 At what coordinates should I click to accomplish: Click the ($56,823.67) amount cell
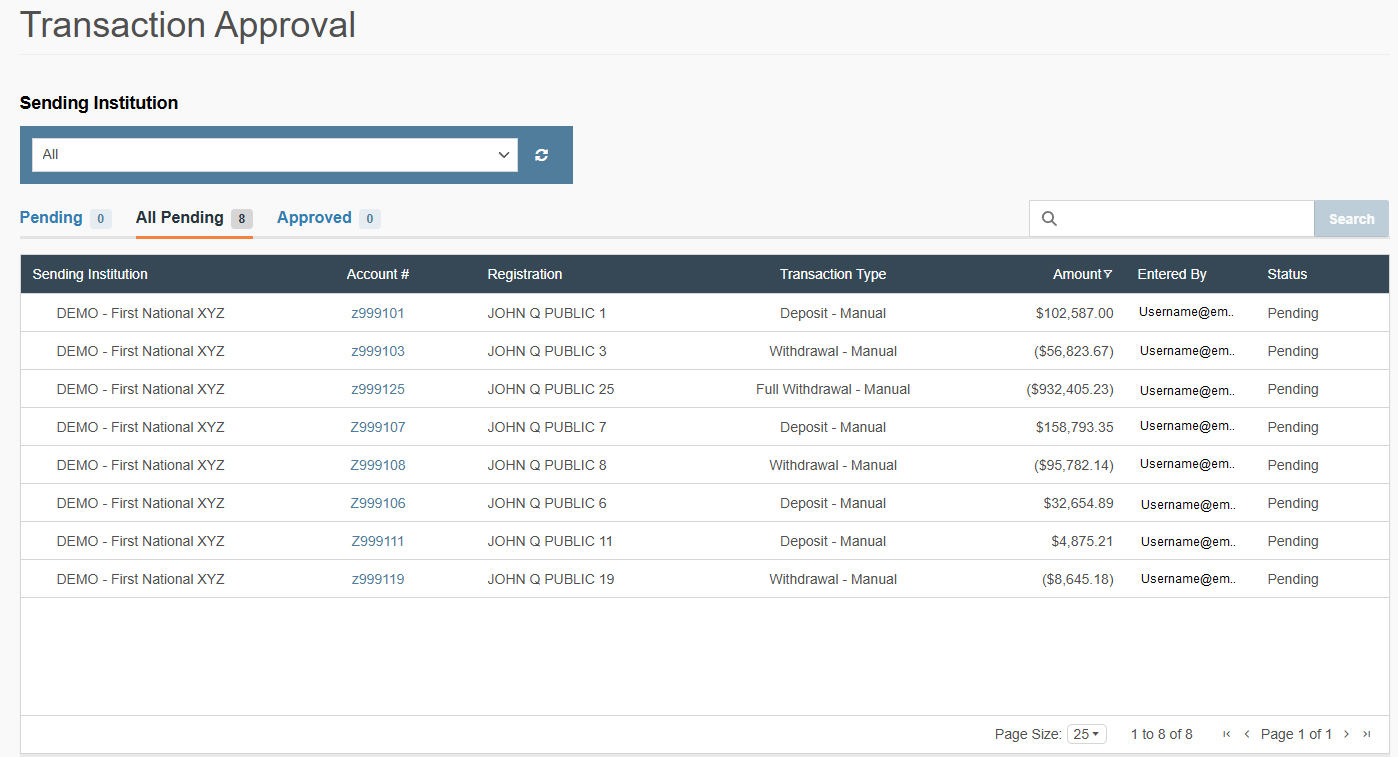pyautogui.click(x=1074, y=351)
